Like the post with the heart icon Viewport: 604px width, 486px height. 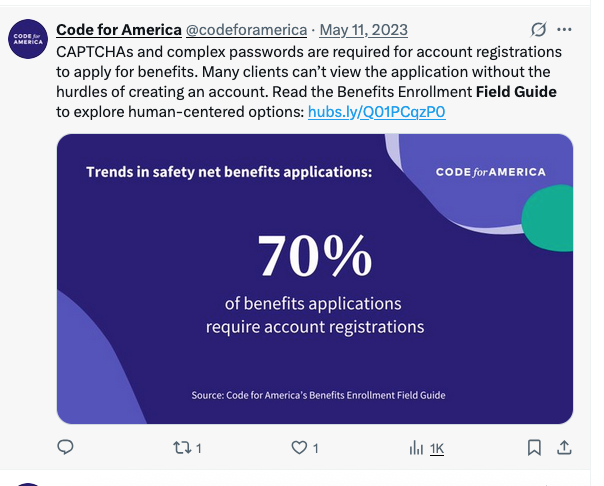point(299,448)
